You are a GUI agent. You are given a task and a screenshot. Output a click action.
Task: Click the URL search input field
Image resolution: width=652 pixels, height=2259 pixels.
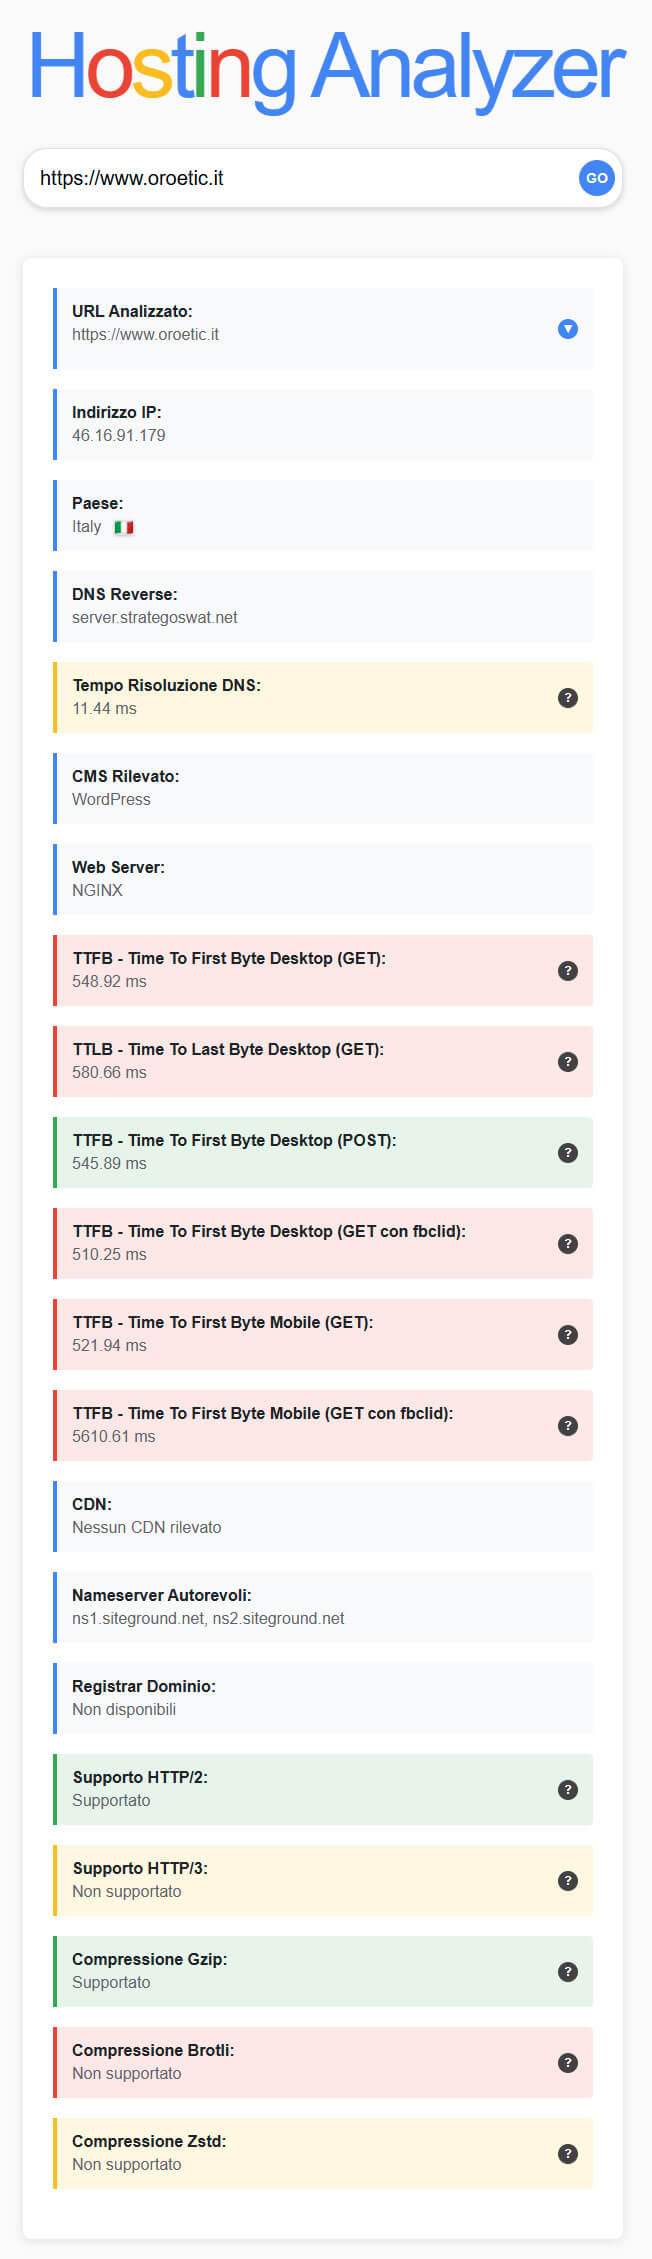click(x=300, y=178)
